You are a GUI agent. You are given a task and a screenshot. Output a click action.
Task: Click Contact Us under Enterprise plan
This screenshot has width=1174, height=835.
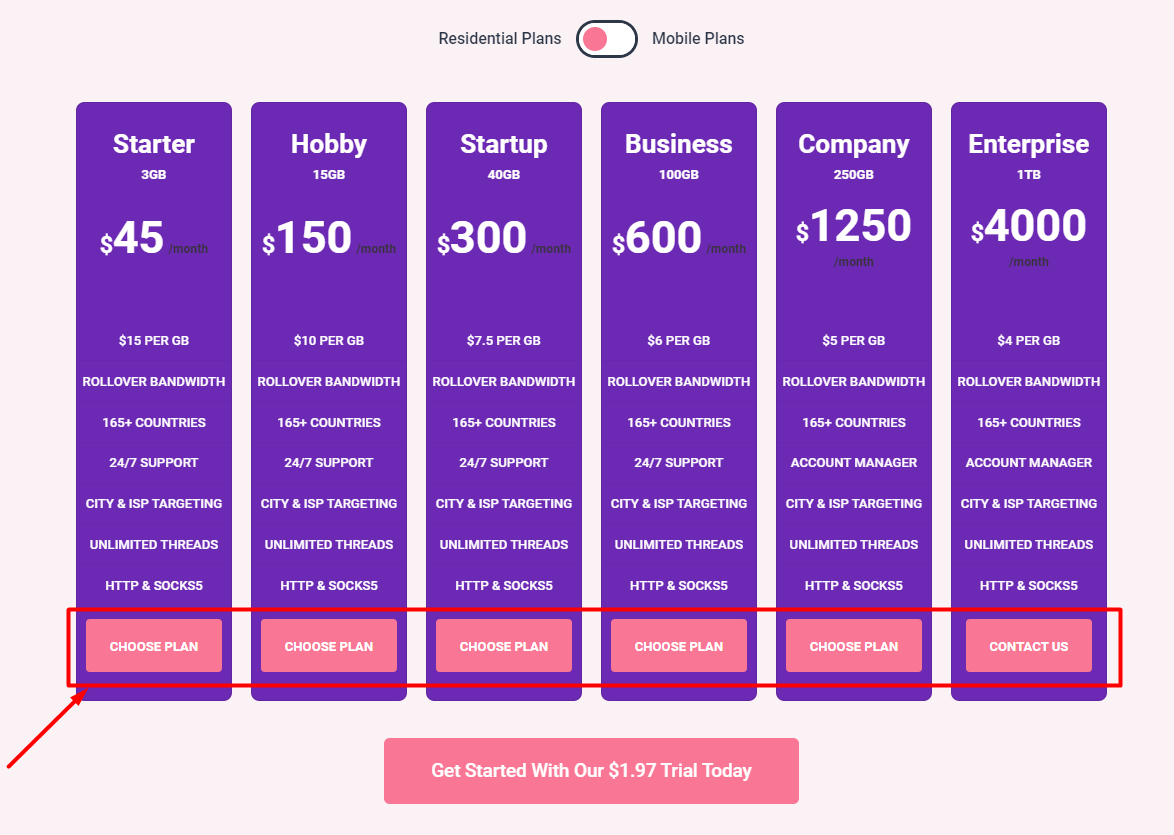click(1029, 646)
